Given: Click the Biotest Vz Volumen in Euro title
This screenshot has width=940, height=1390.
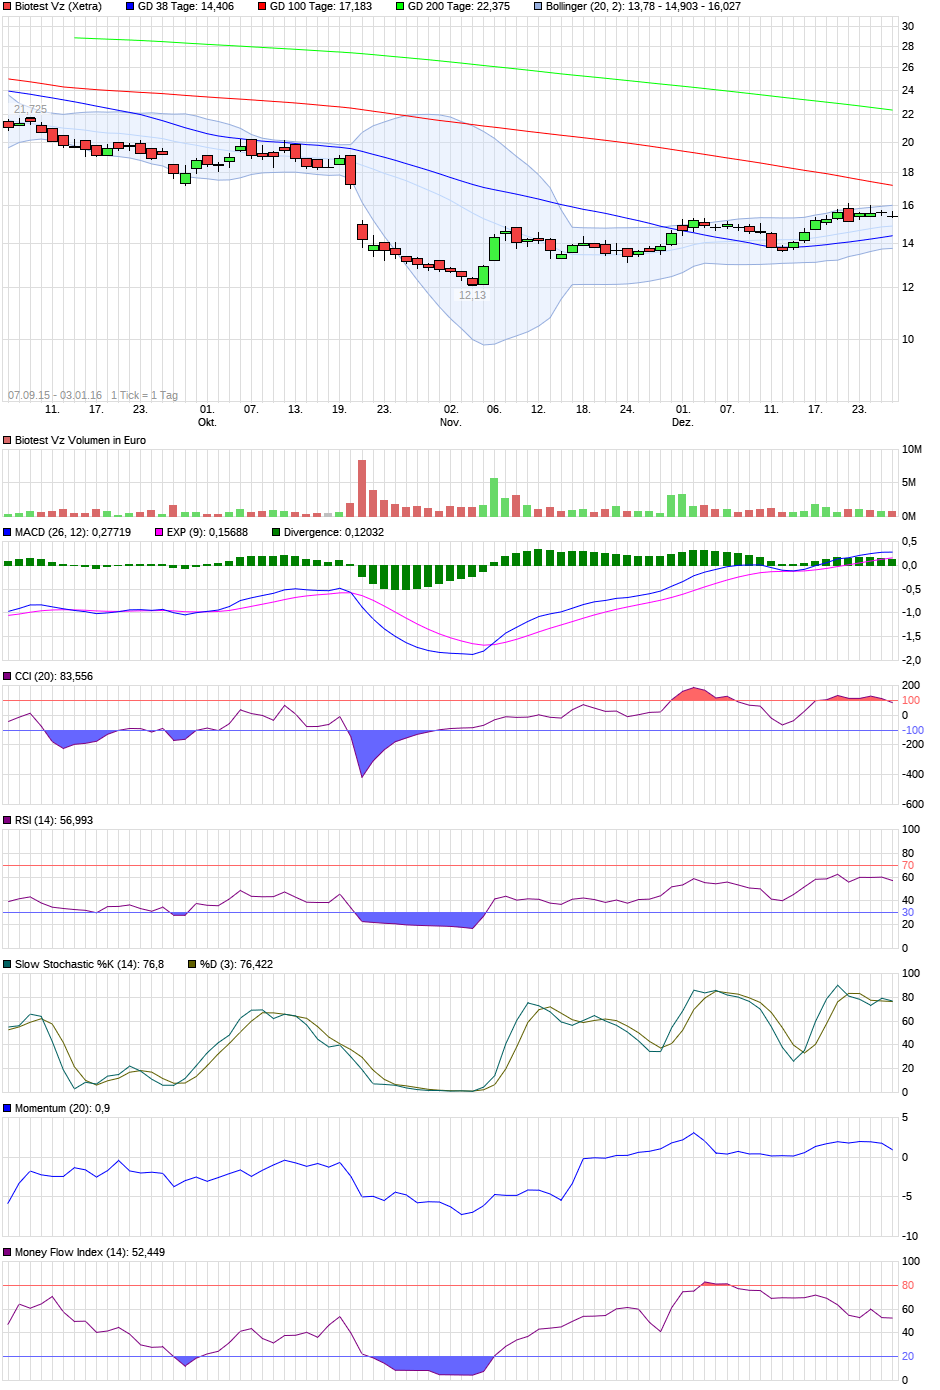Looking at the screenshot, I should [x=80, y=441].
